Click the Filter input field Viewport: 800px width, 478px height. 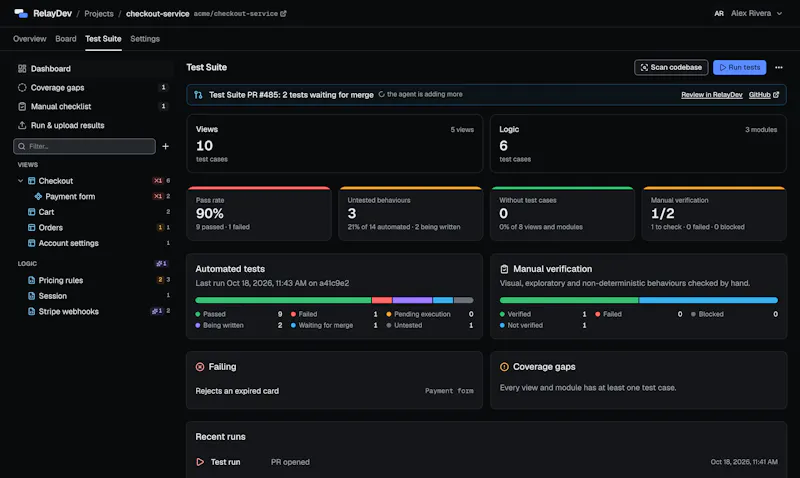click(x=84, y=146)
